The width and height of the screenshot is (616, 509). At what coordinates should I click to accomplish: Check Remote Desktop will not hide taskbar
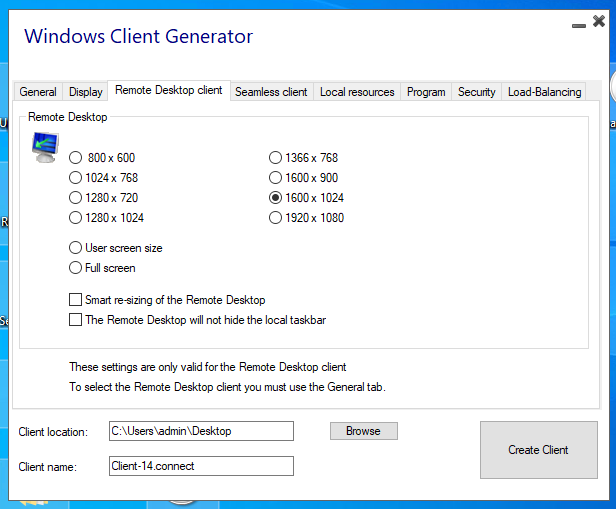click(x=76, y=320)
